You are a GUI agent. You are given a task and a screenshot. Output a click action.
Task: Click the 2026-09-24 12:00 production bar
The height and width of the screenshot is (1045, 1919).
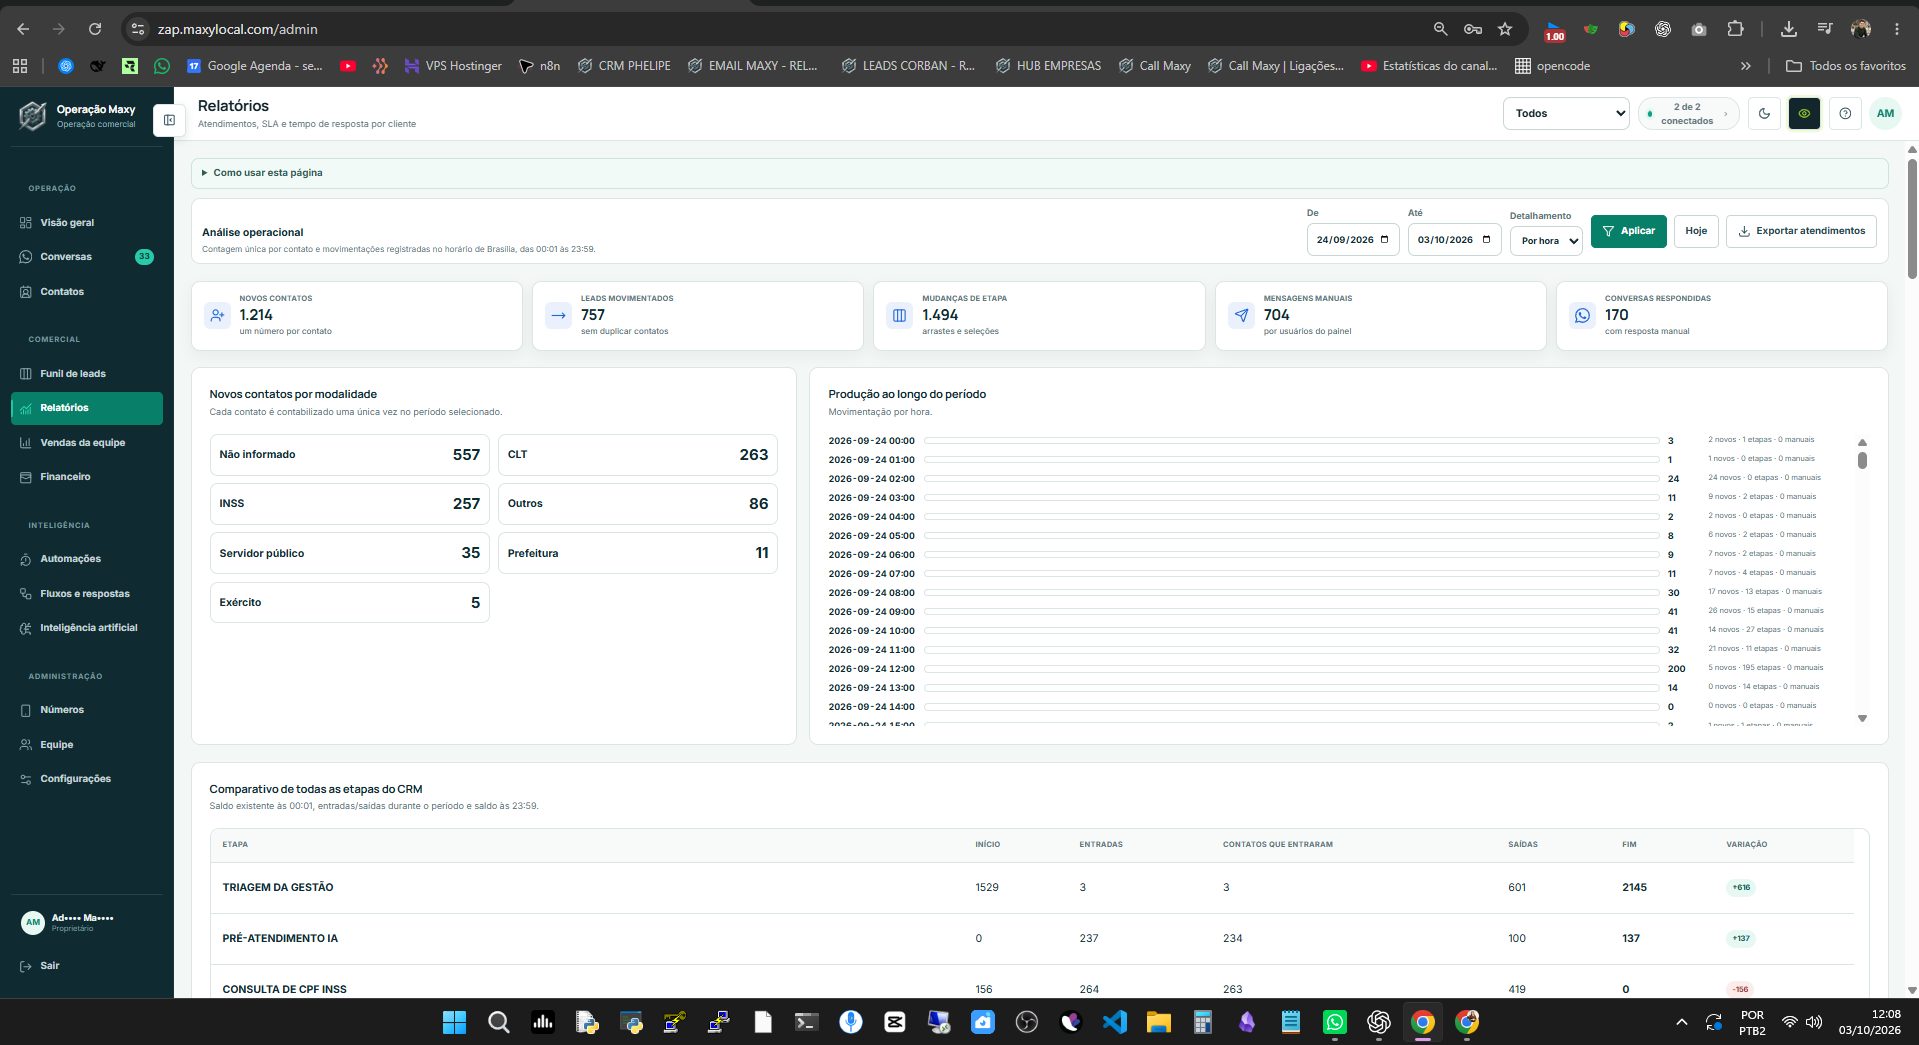[1290, 669]
